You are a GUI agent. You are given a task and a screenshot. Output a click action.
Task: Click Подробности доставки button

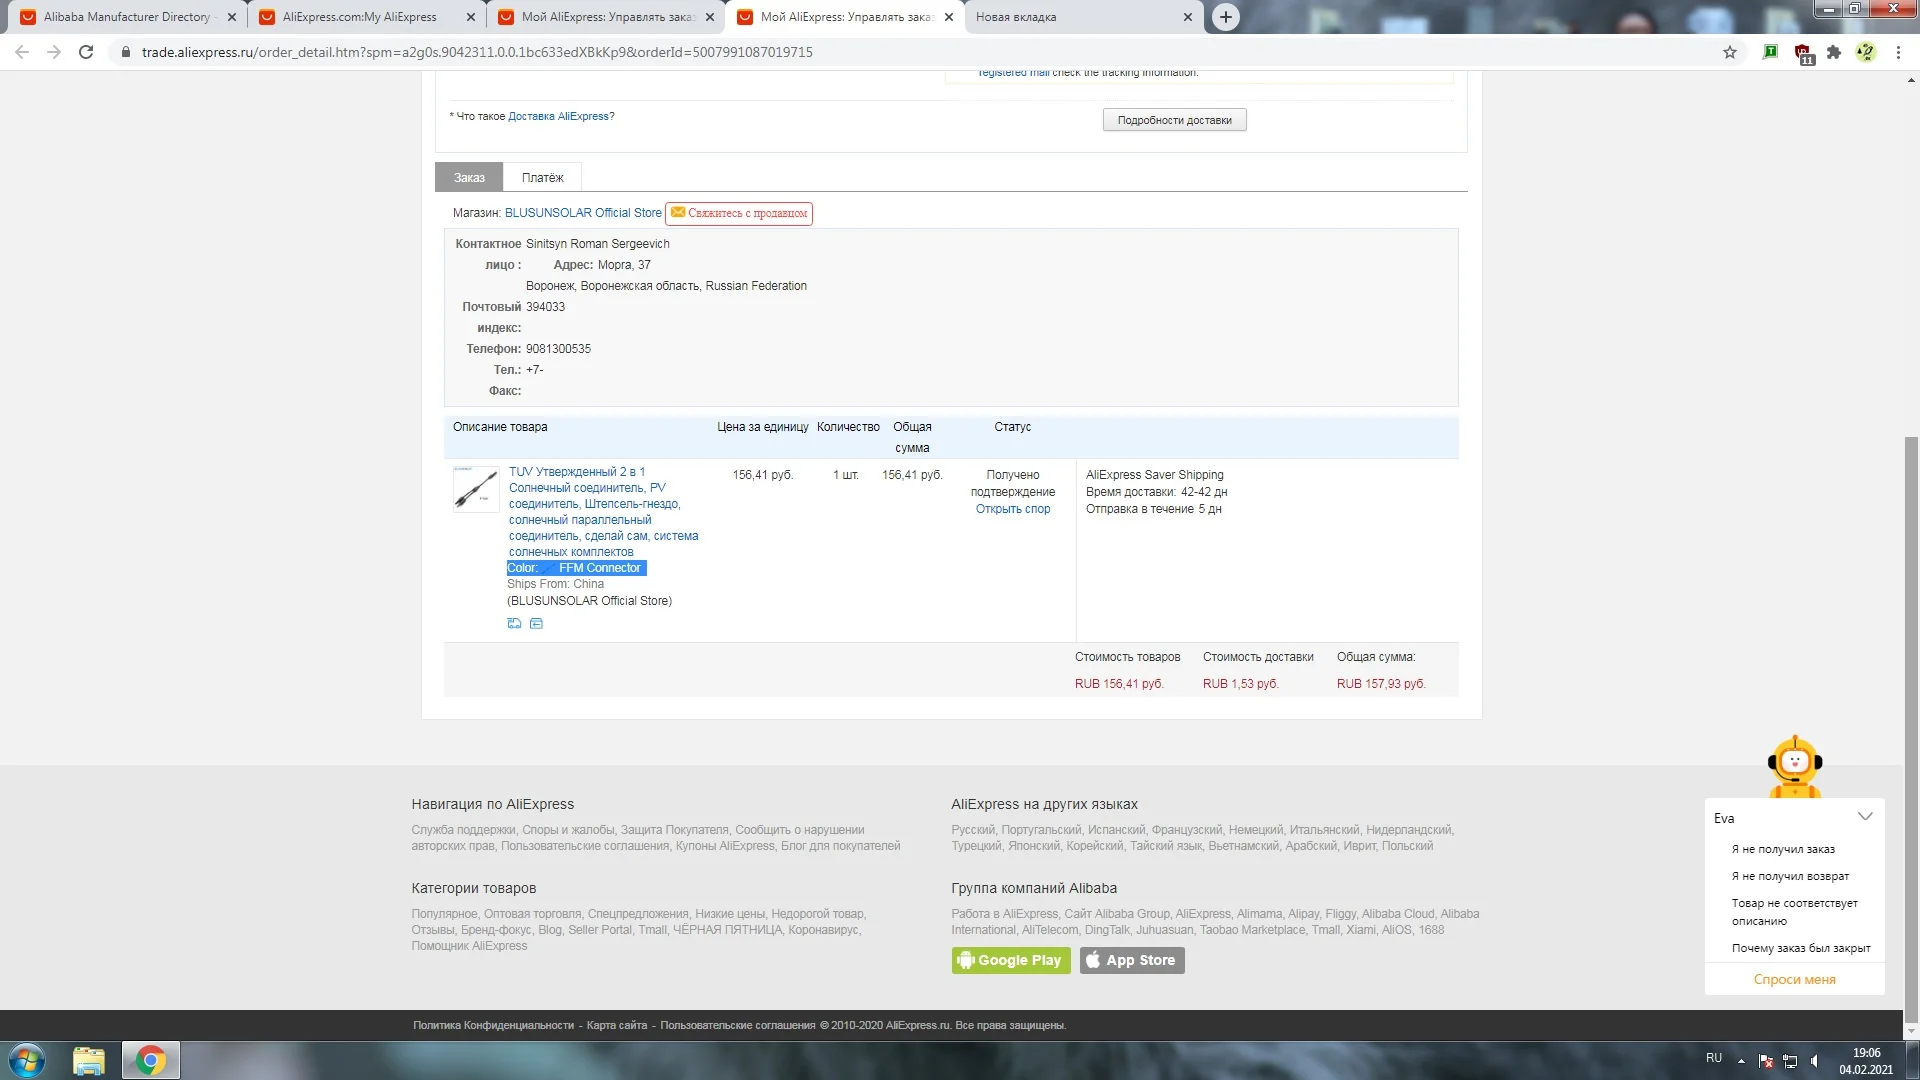(x=1174, y=120)
